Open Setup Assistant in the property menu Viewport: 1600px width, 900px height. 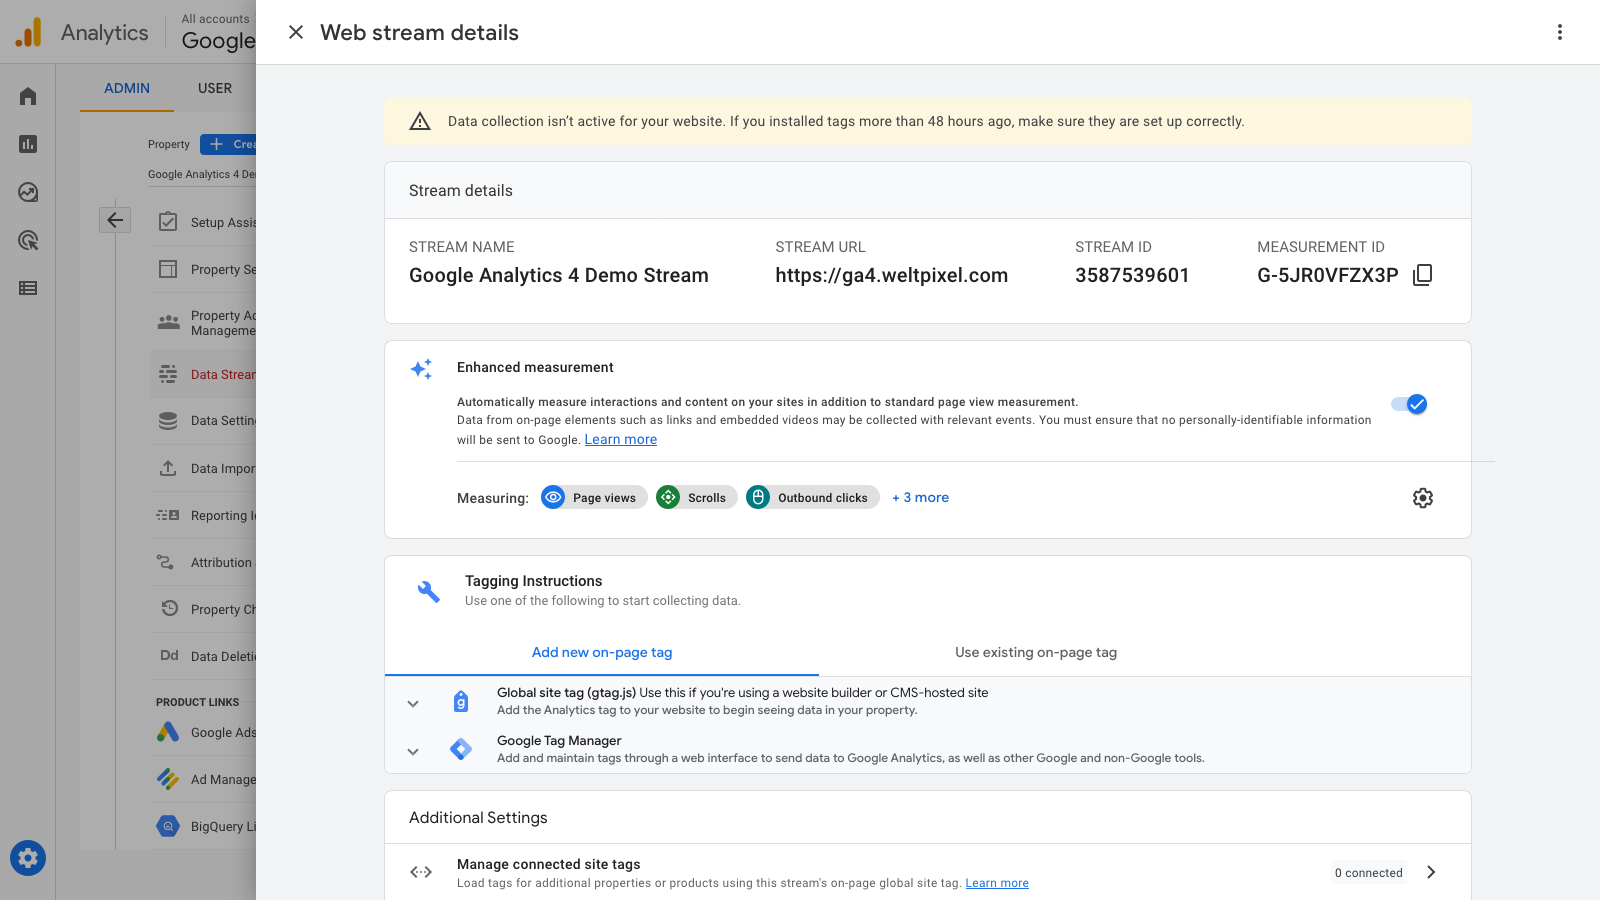click(206, 222)
